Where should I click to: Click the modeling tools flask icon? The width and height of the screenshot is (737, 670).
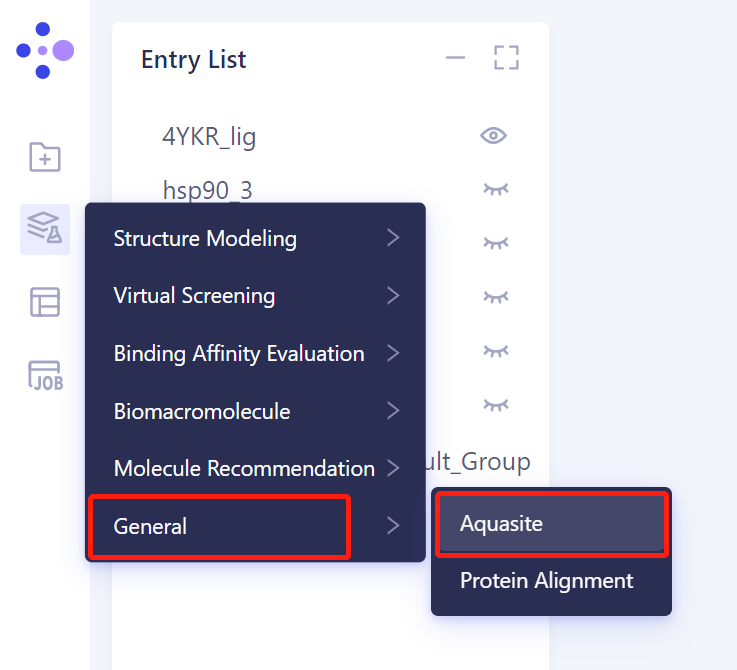(45, 229)
